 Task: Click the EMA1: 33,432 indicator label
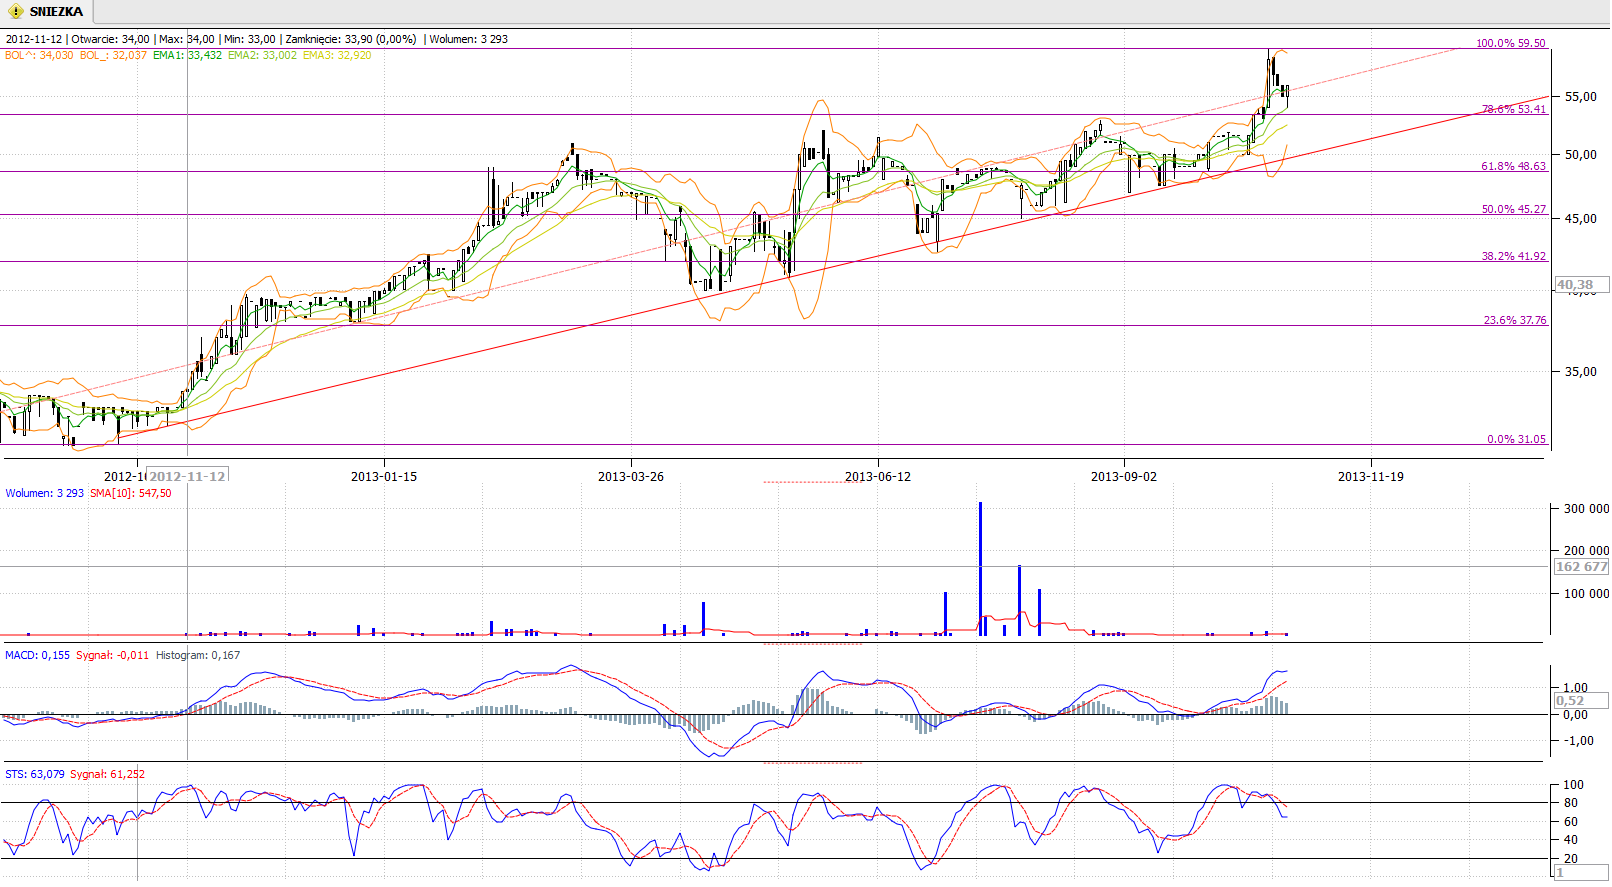pyautogui.click(x=188, y=55)
